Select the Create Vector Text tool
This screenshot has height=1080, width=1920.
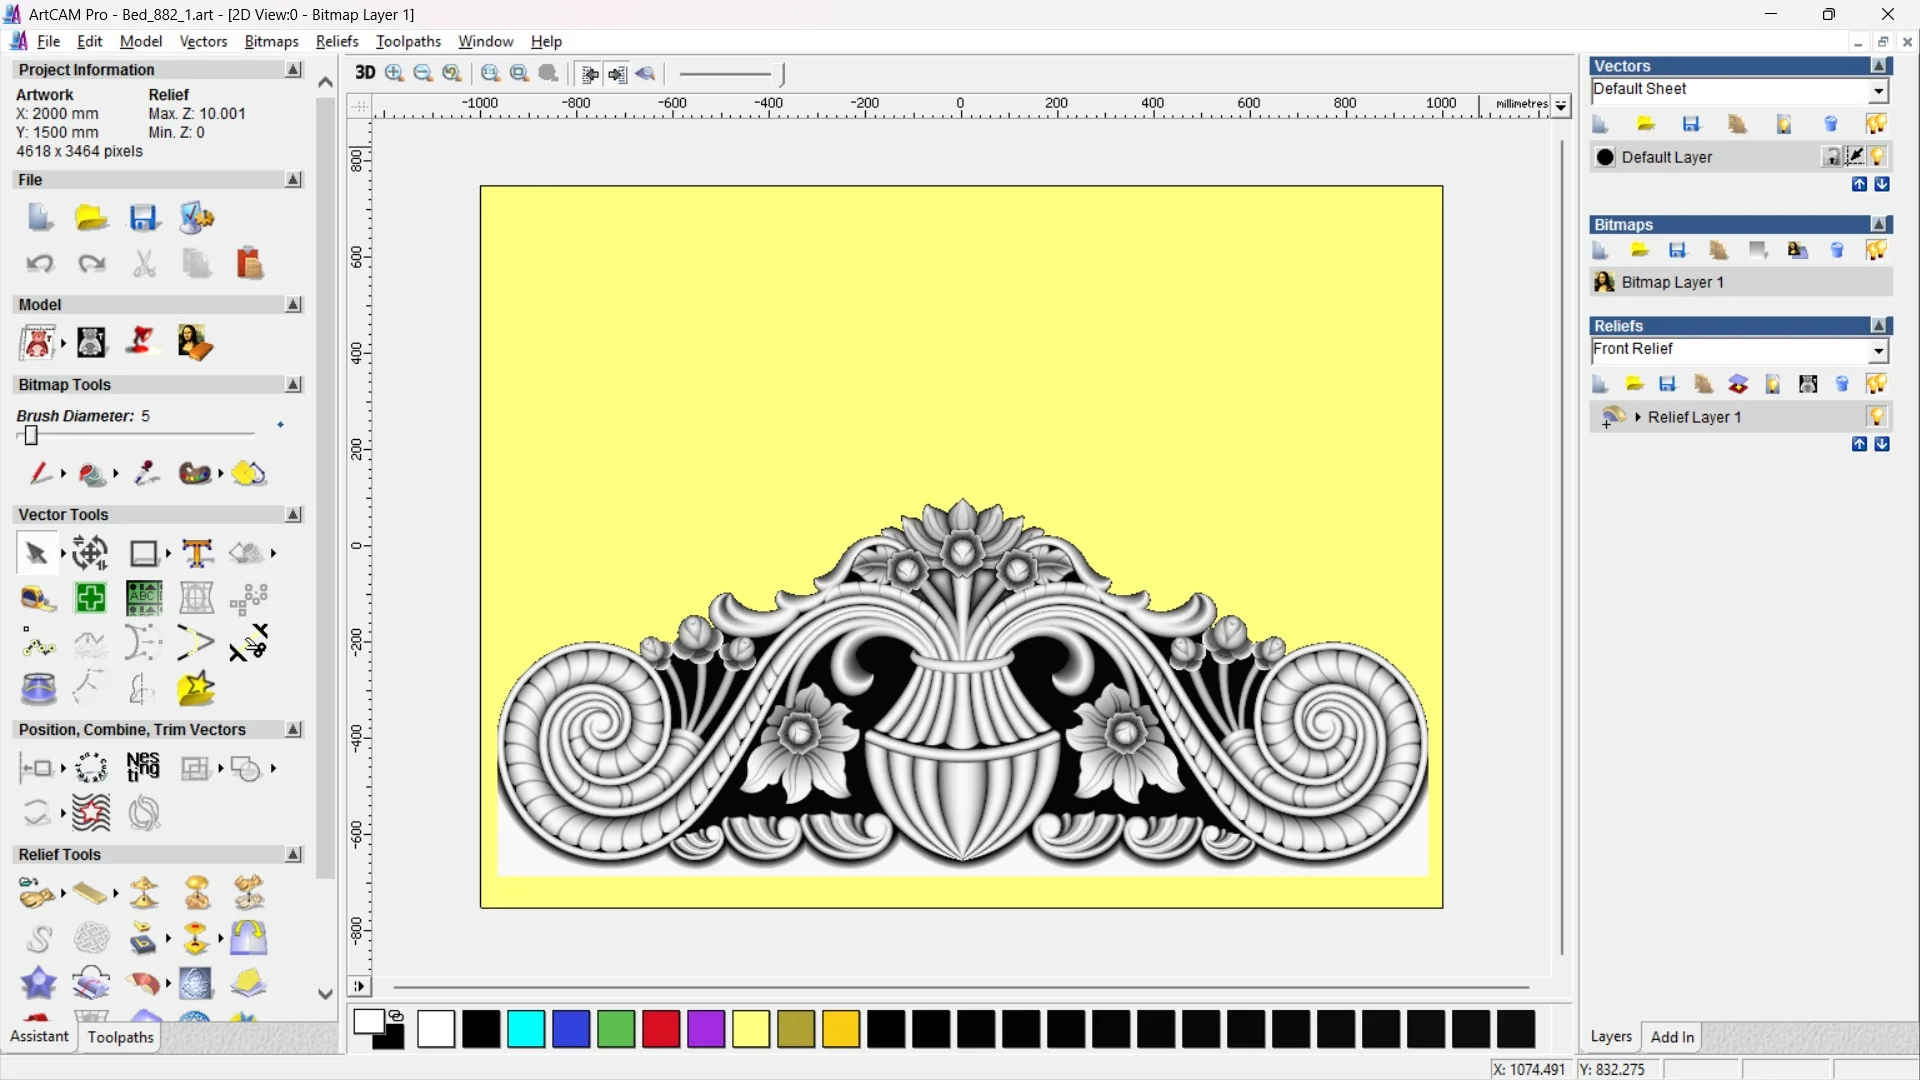pyautogui.click(x=197, y=553)
